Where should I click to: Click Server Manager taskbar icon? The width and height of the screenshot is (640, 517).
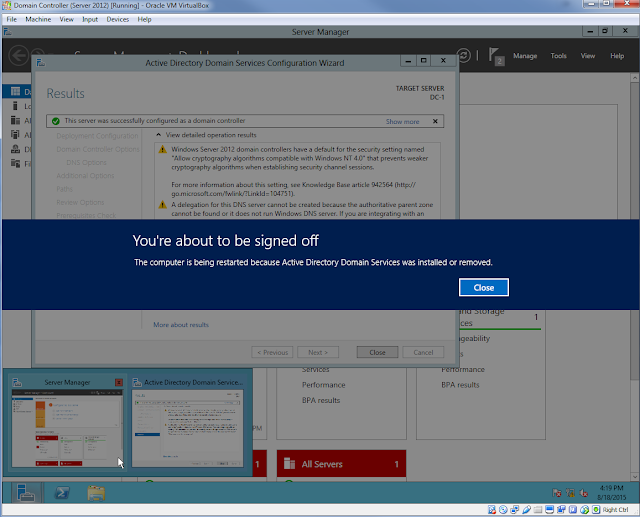click(26, 493)
